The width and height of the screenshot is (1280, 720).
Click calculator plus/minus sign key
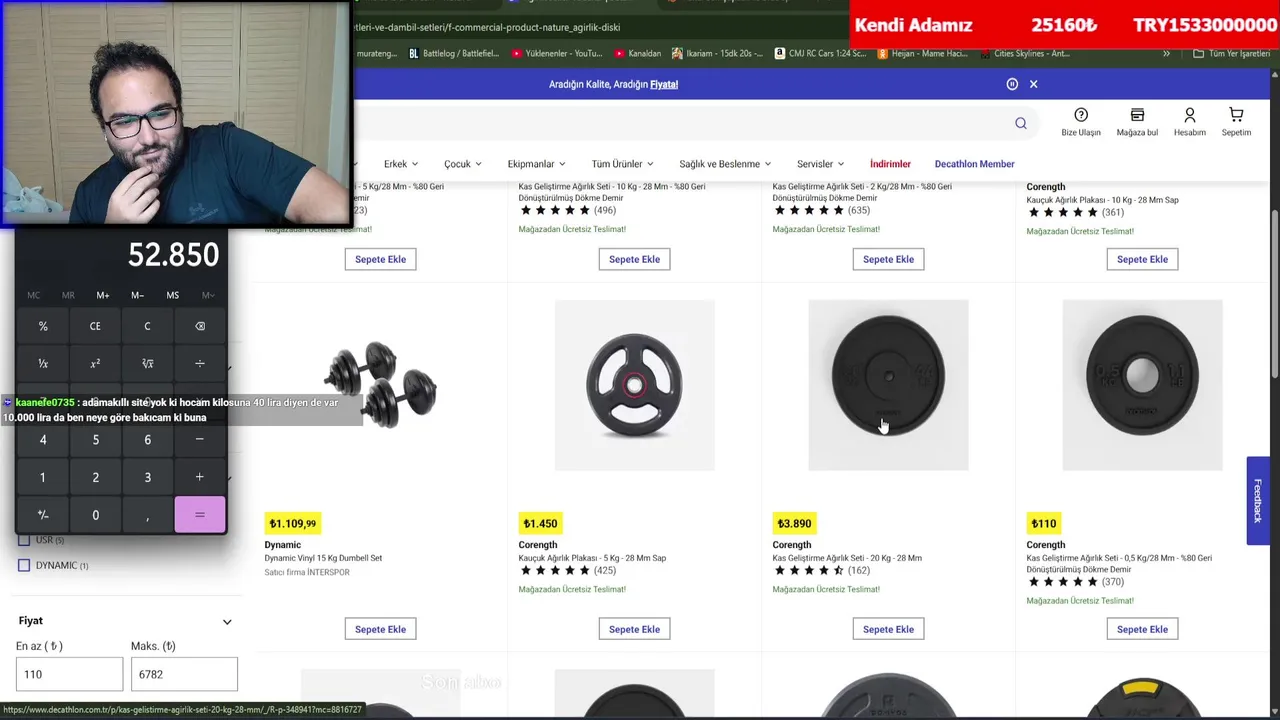(x=43, y=515)
